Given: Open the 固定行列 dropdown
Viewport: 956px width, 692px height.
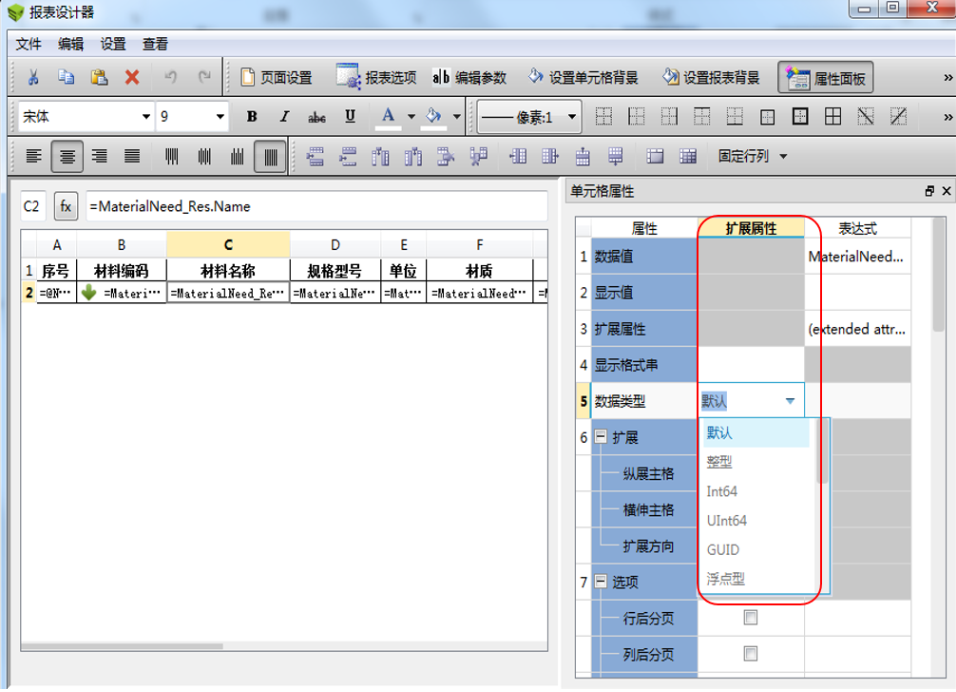Looking at the screenshot, I should coord(752,156).
